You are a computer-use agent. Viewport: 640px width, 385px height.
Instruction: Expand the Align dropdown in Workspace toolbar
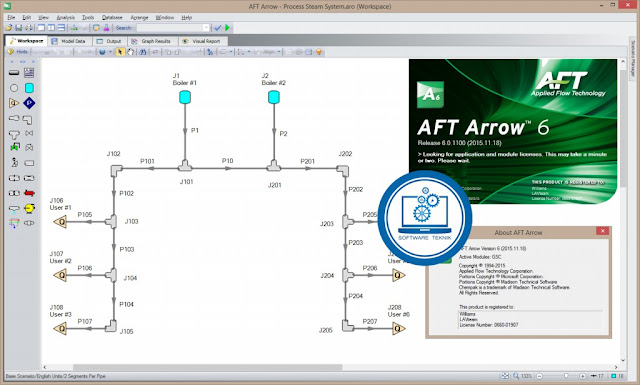tap(279, 52)
